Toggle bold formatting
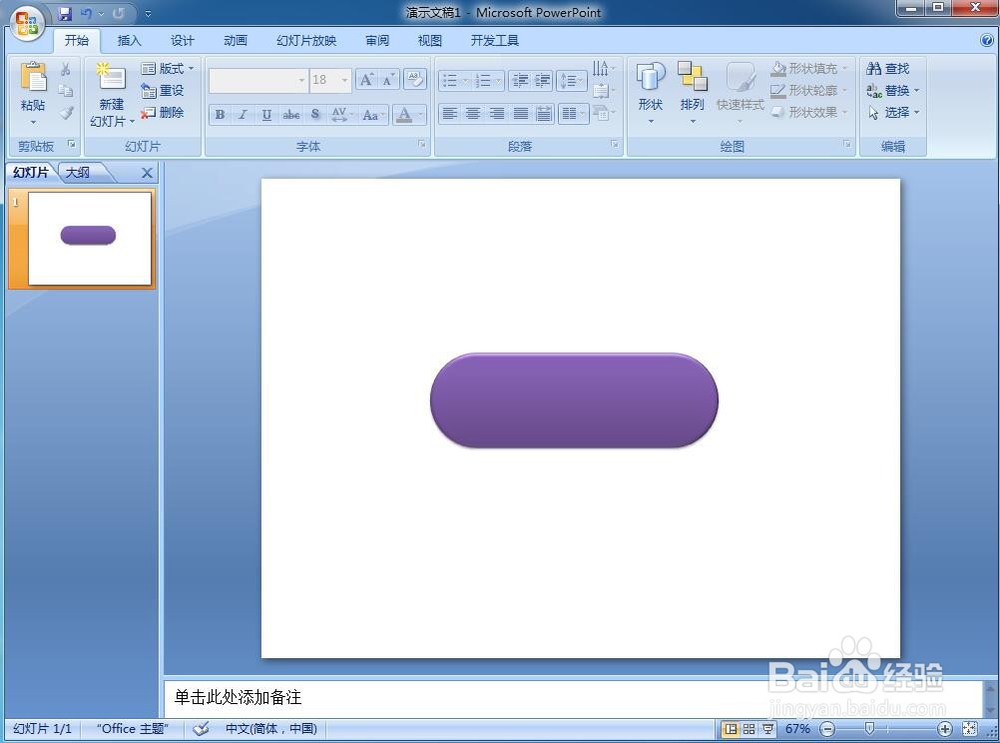The image size is (1000, 743). point(219,114)
